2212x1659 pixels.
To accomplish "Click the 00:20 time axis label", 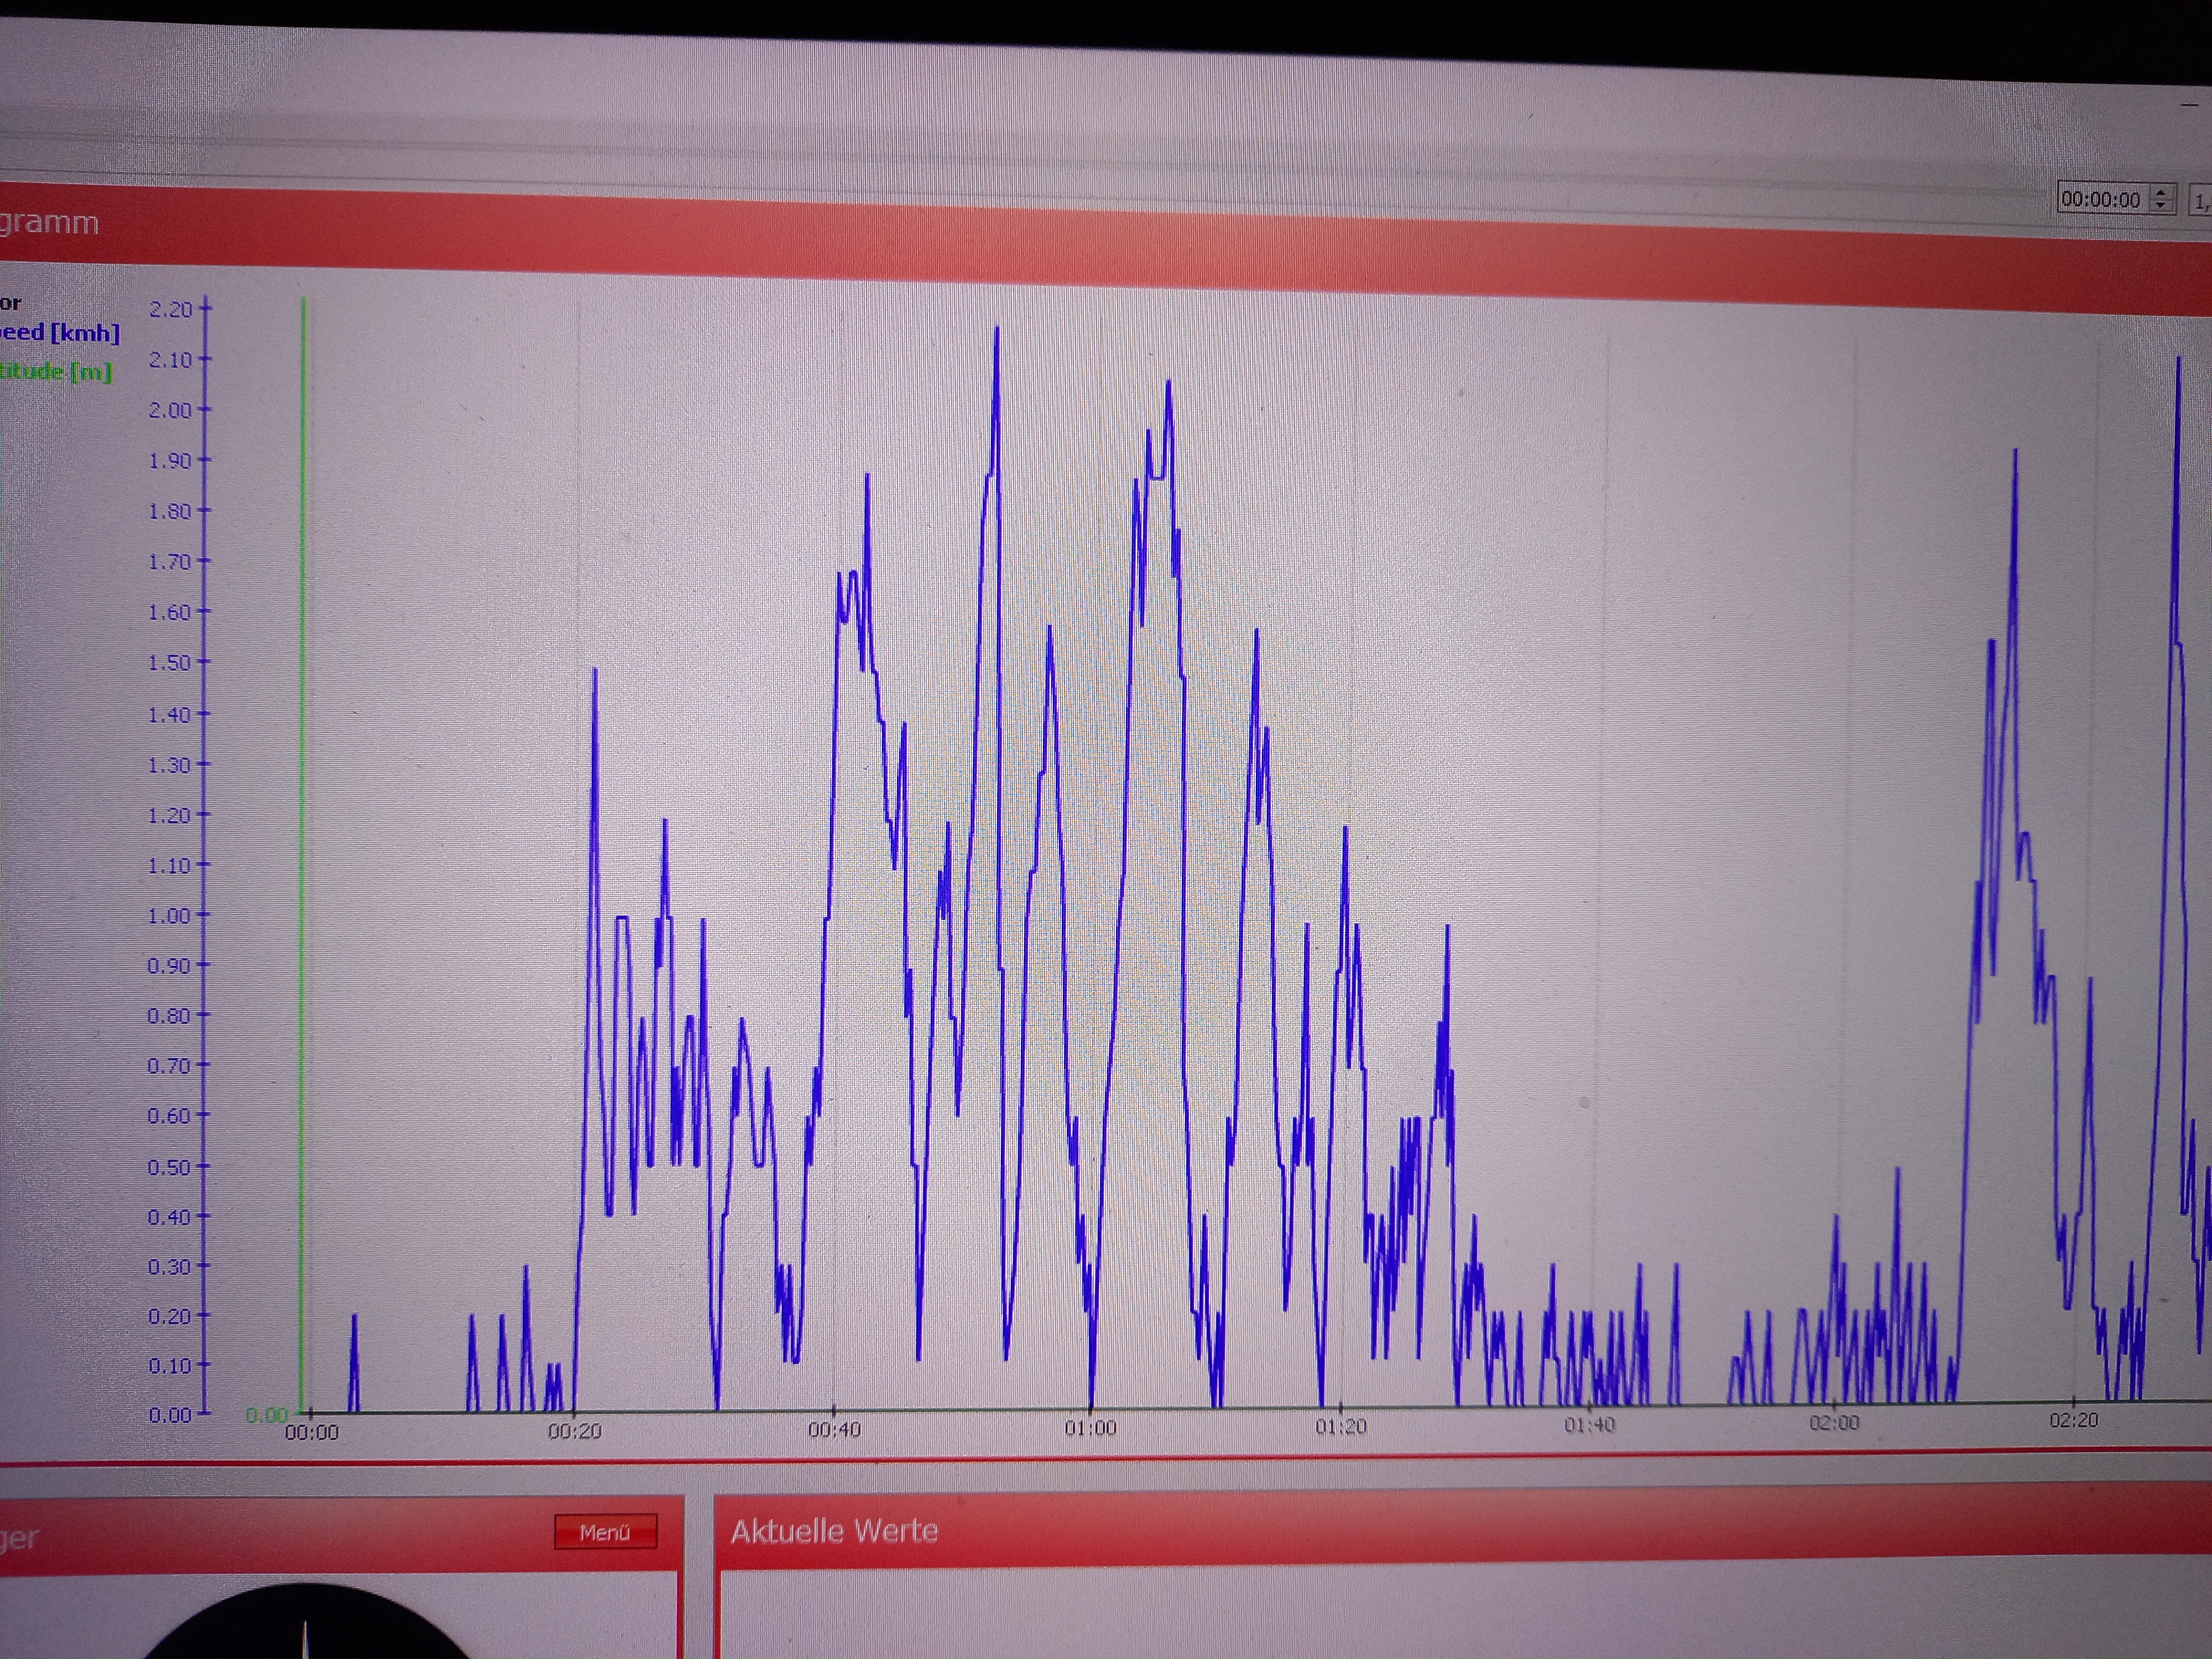I will (575, 1431).
